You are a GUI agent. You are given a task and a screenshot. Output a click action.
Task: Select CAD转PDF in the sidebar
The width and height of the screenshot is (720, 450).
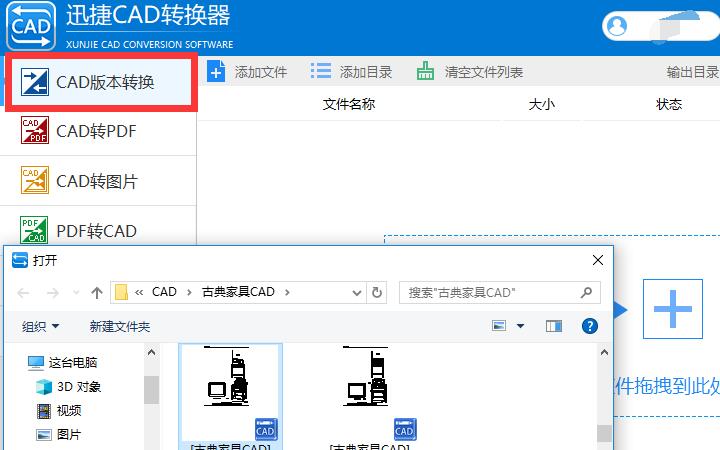pyautogui.click(x=98, y=131)
